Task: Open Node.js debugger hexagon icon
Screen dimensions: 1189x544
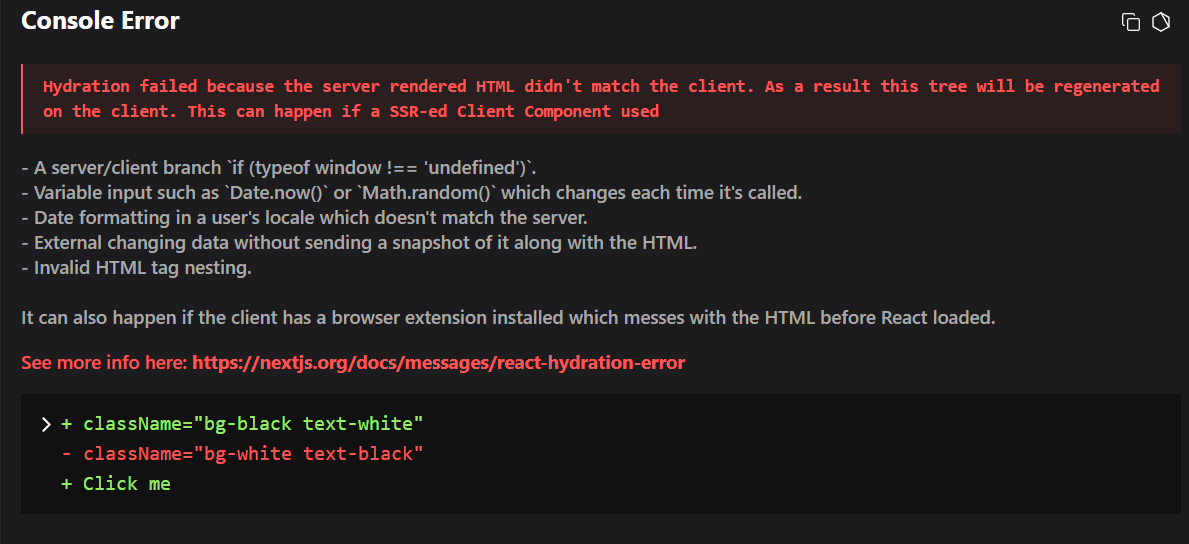Action: click(1161, 22)
